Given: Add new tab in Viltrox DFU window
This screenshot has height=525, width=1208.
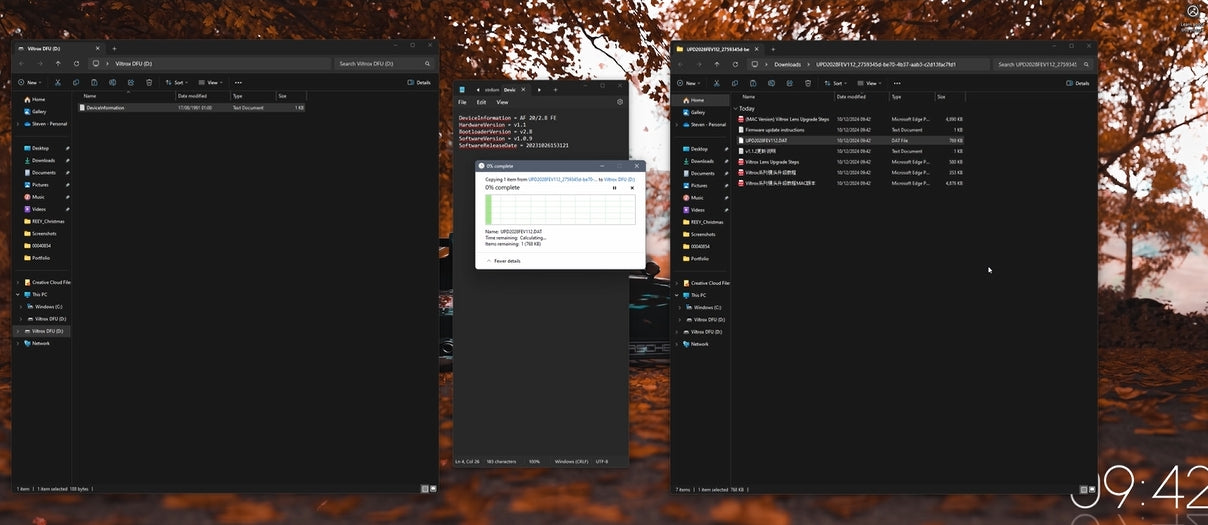Looking at the screenshot, I should click(x=114, y=48).
